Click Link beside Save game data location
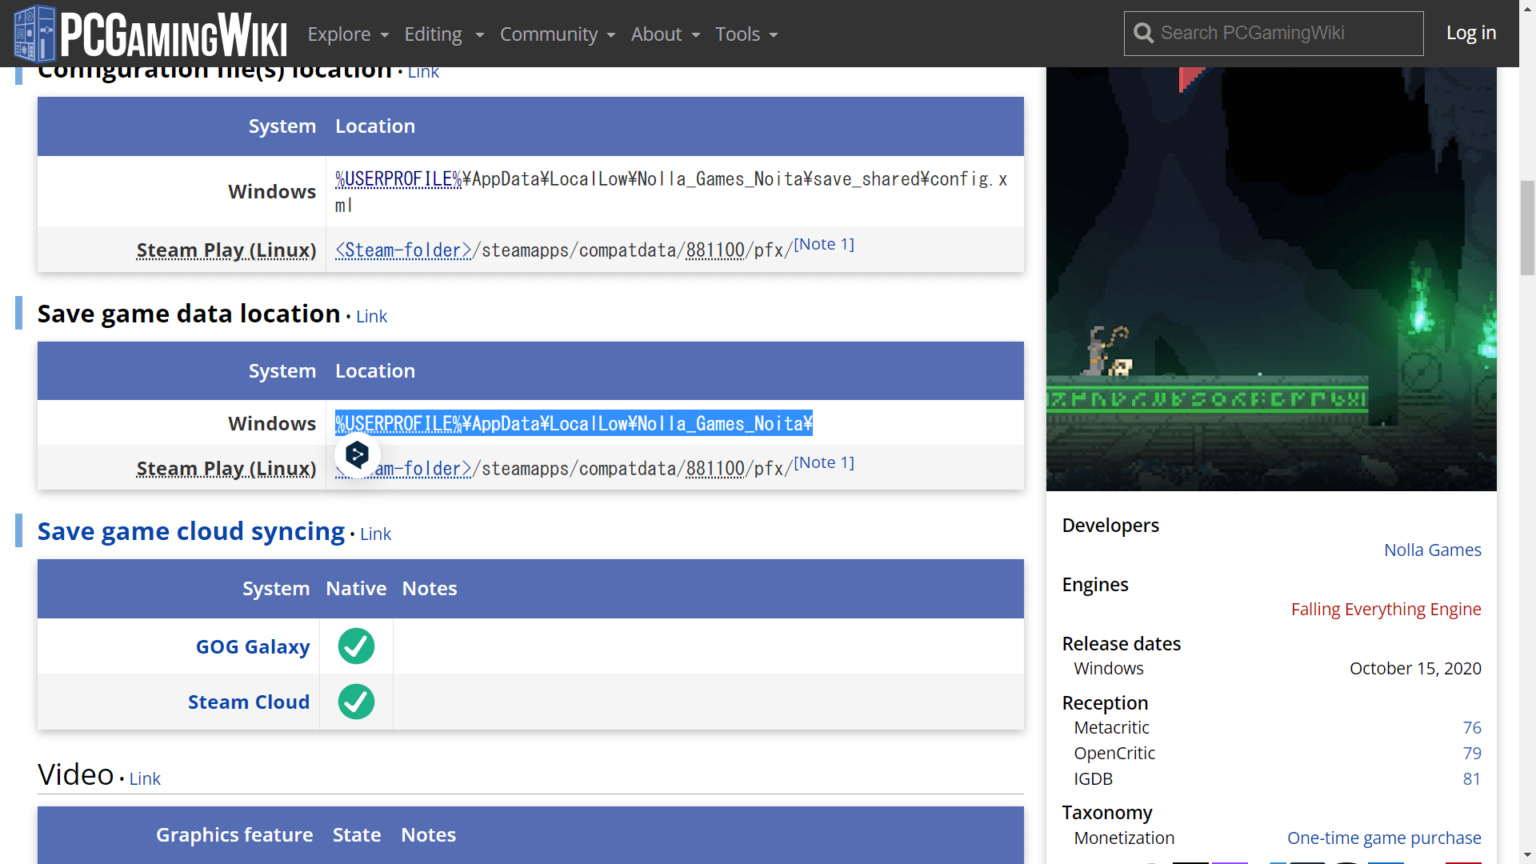1536x864 pixels. pos(371,317)
